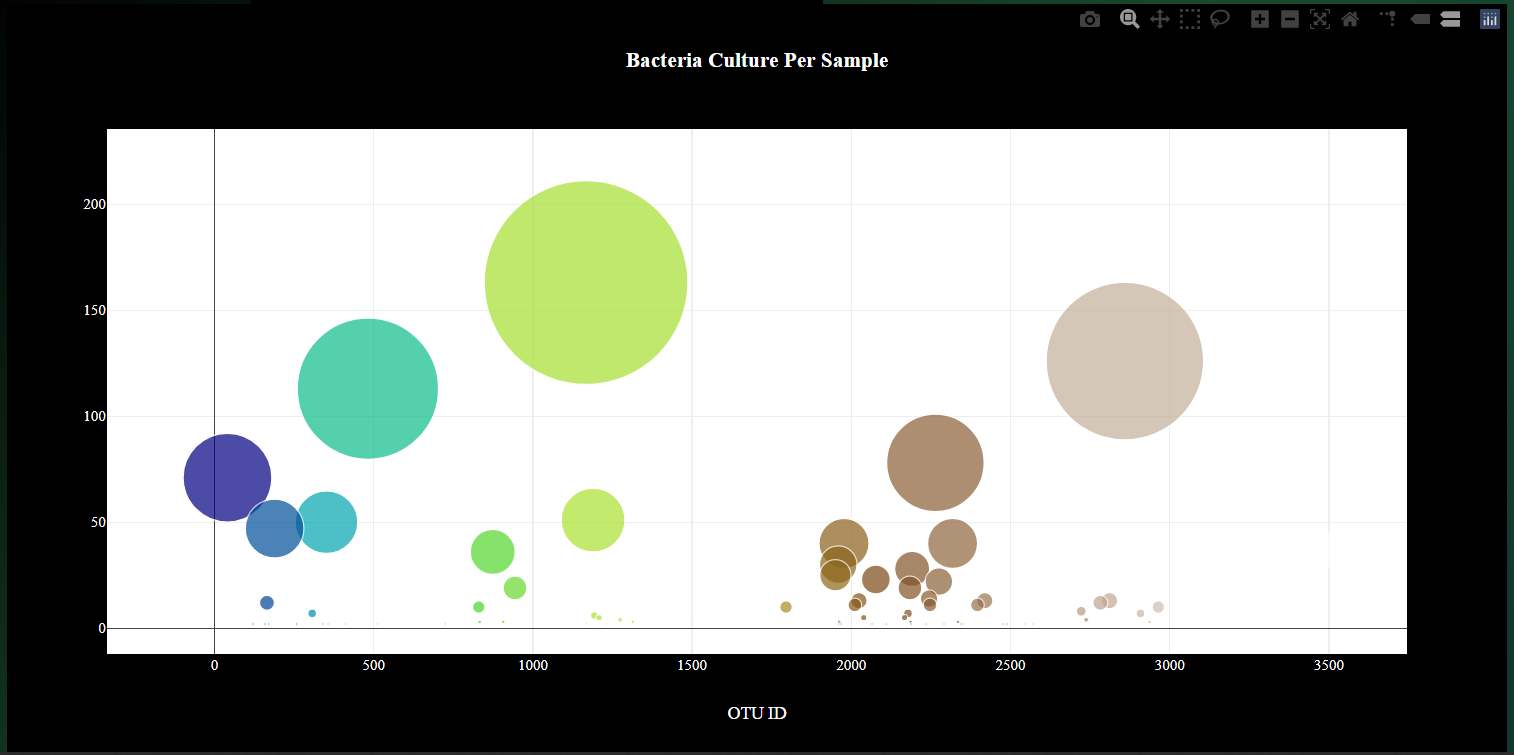
Task: Select the large brown bubble
Action: coord(935,462)
